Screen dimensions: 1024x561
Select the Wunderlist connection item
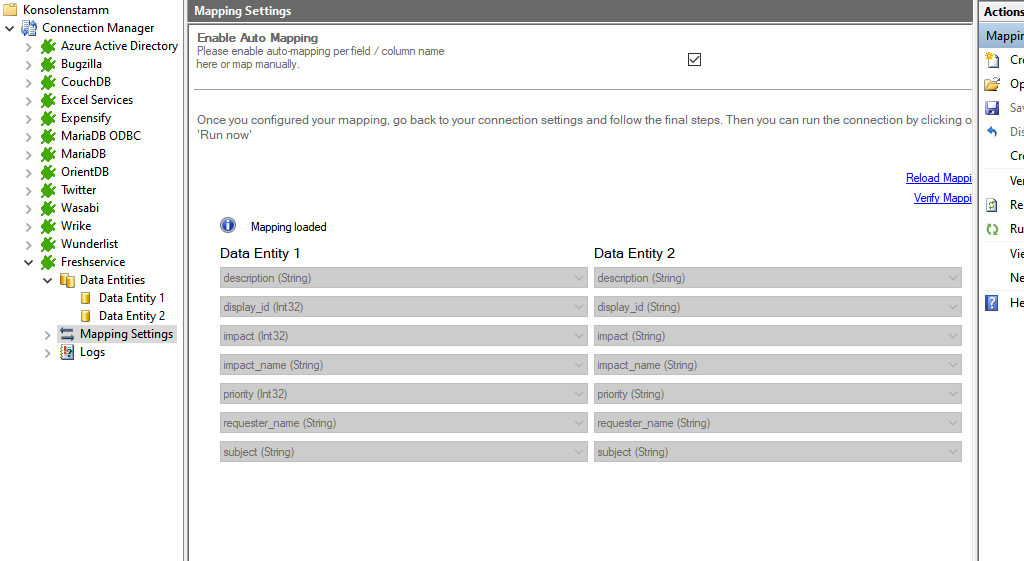click(89, 244)
